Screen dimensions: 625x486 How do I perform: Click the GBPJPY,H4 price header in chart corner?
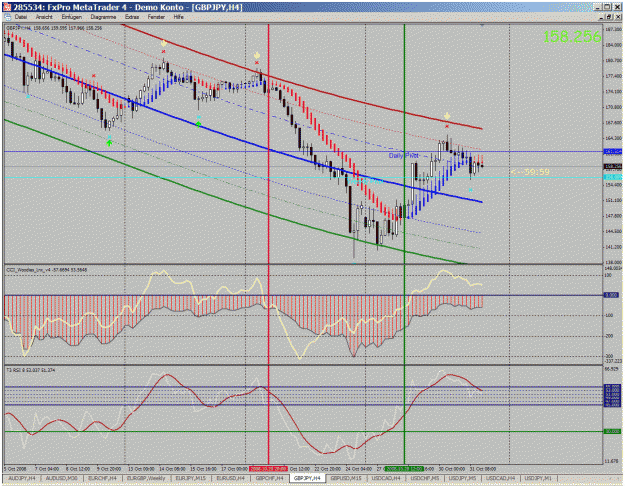tap(54, 28)
